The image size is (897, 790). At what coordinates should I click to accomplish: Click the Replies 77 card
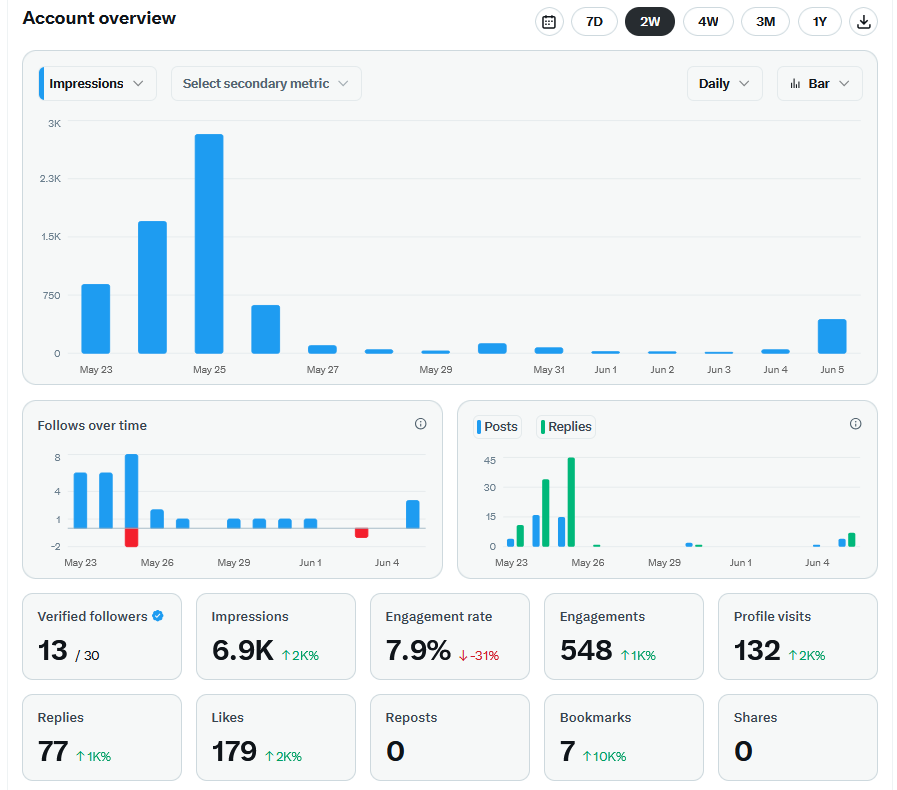click(102, 737)
